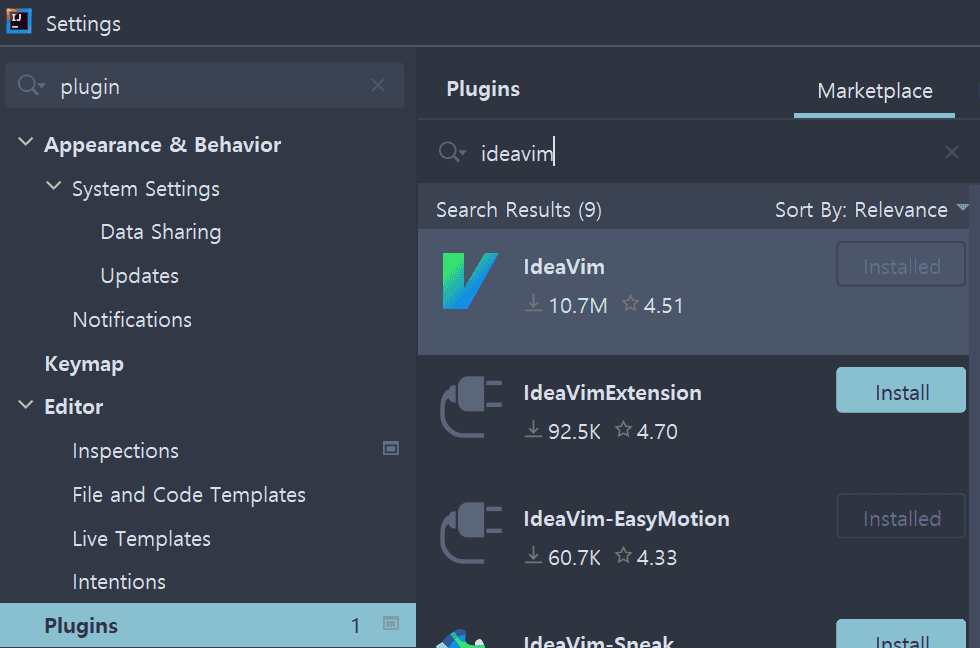Click the settings search magnifier icon
980x648 pixels.
[31, 85]
